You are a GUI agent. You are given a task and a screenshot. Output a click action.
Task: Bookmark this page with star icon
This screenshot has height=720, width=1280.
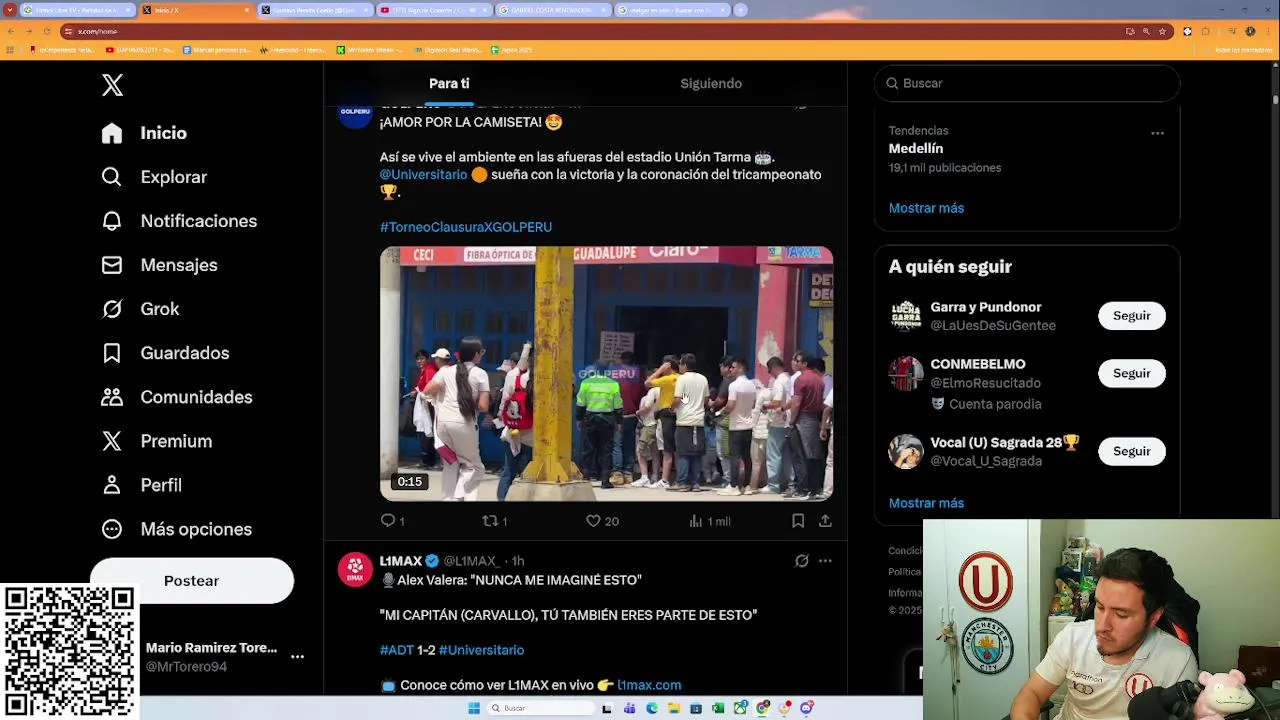click(x=1162, y=31)
